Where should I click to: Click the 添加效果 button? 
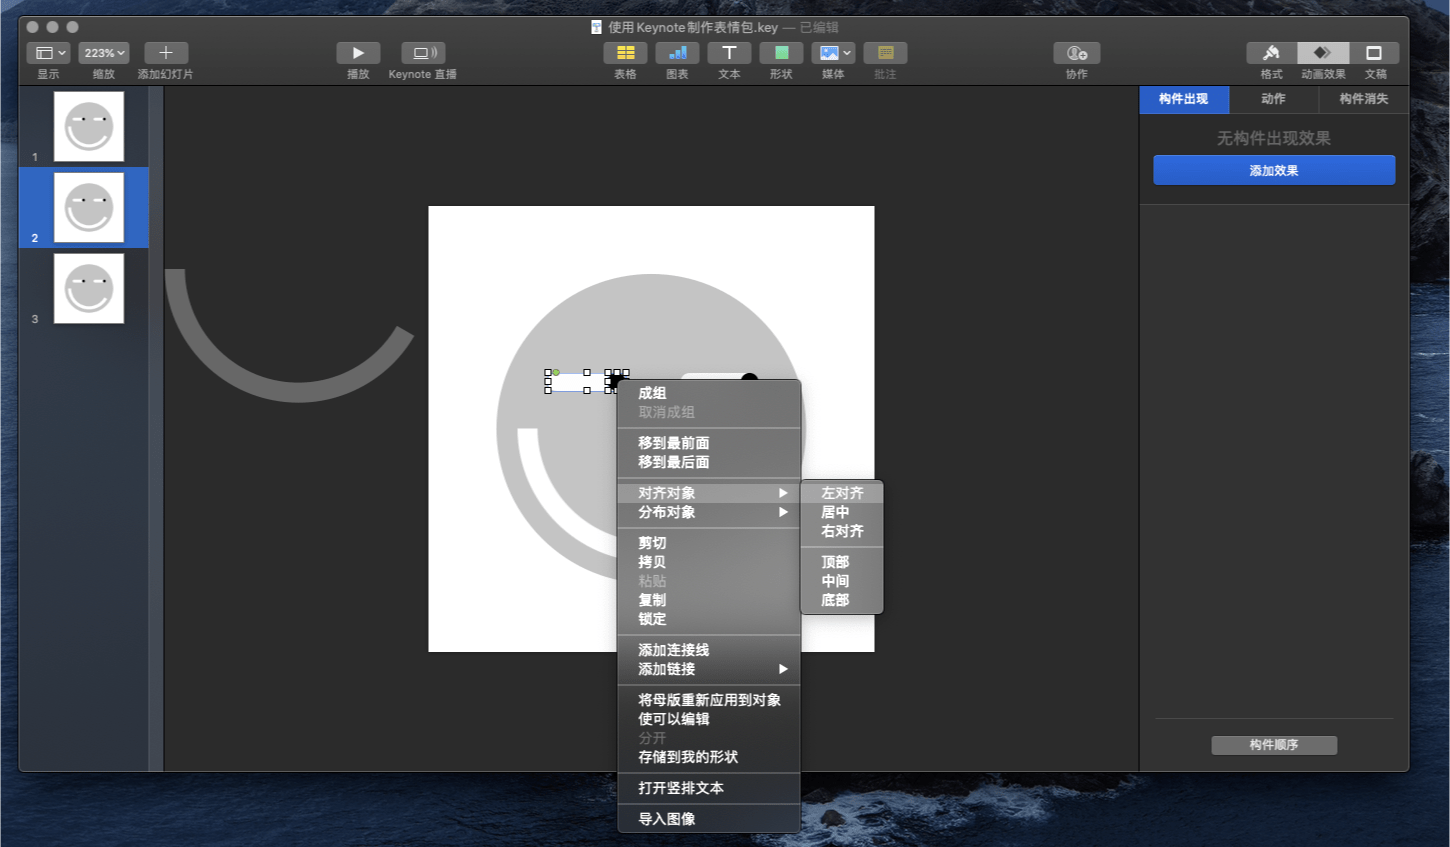pos(1273,170)
